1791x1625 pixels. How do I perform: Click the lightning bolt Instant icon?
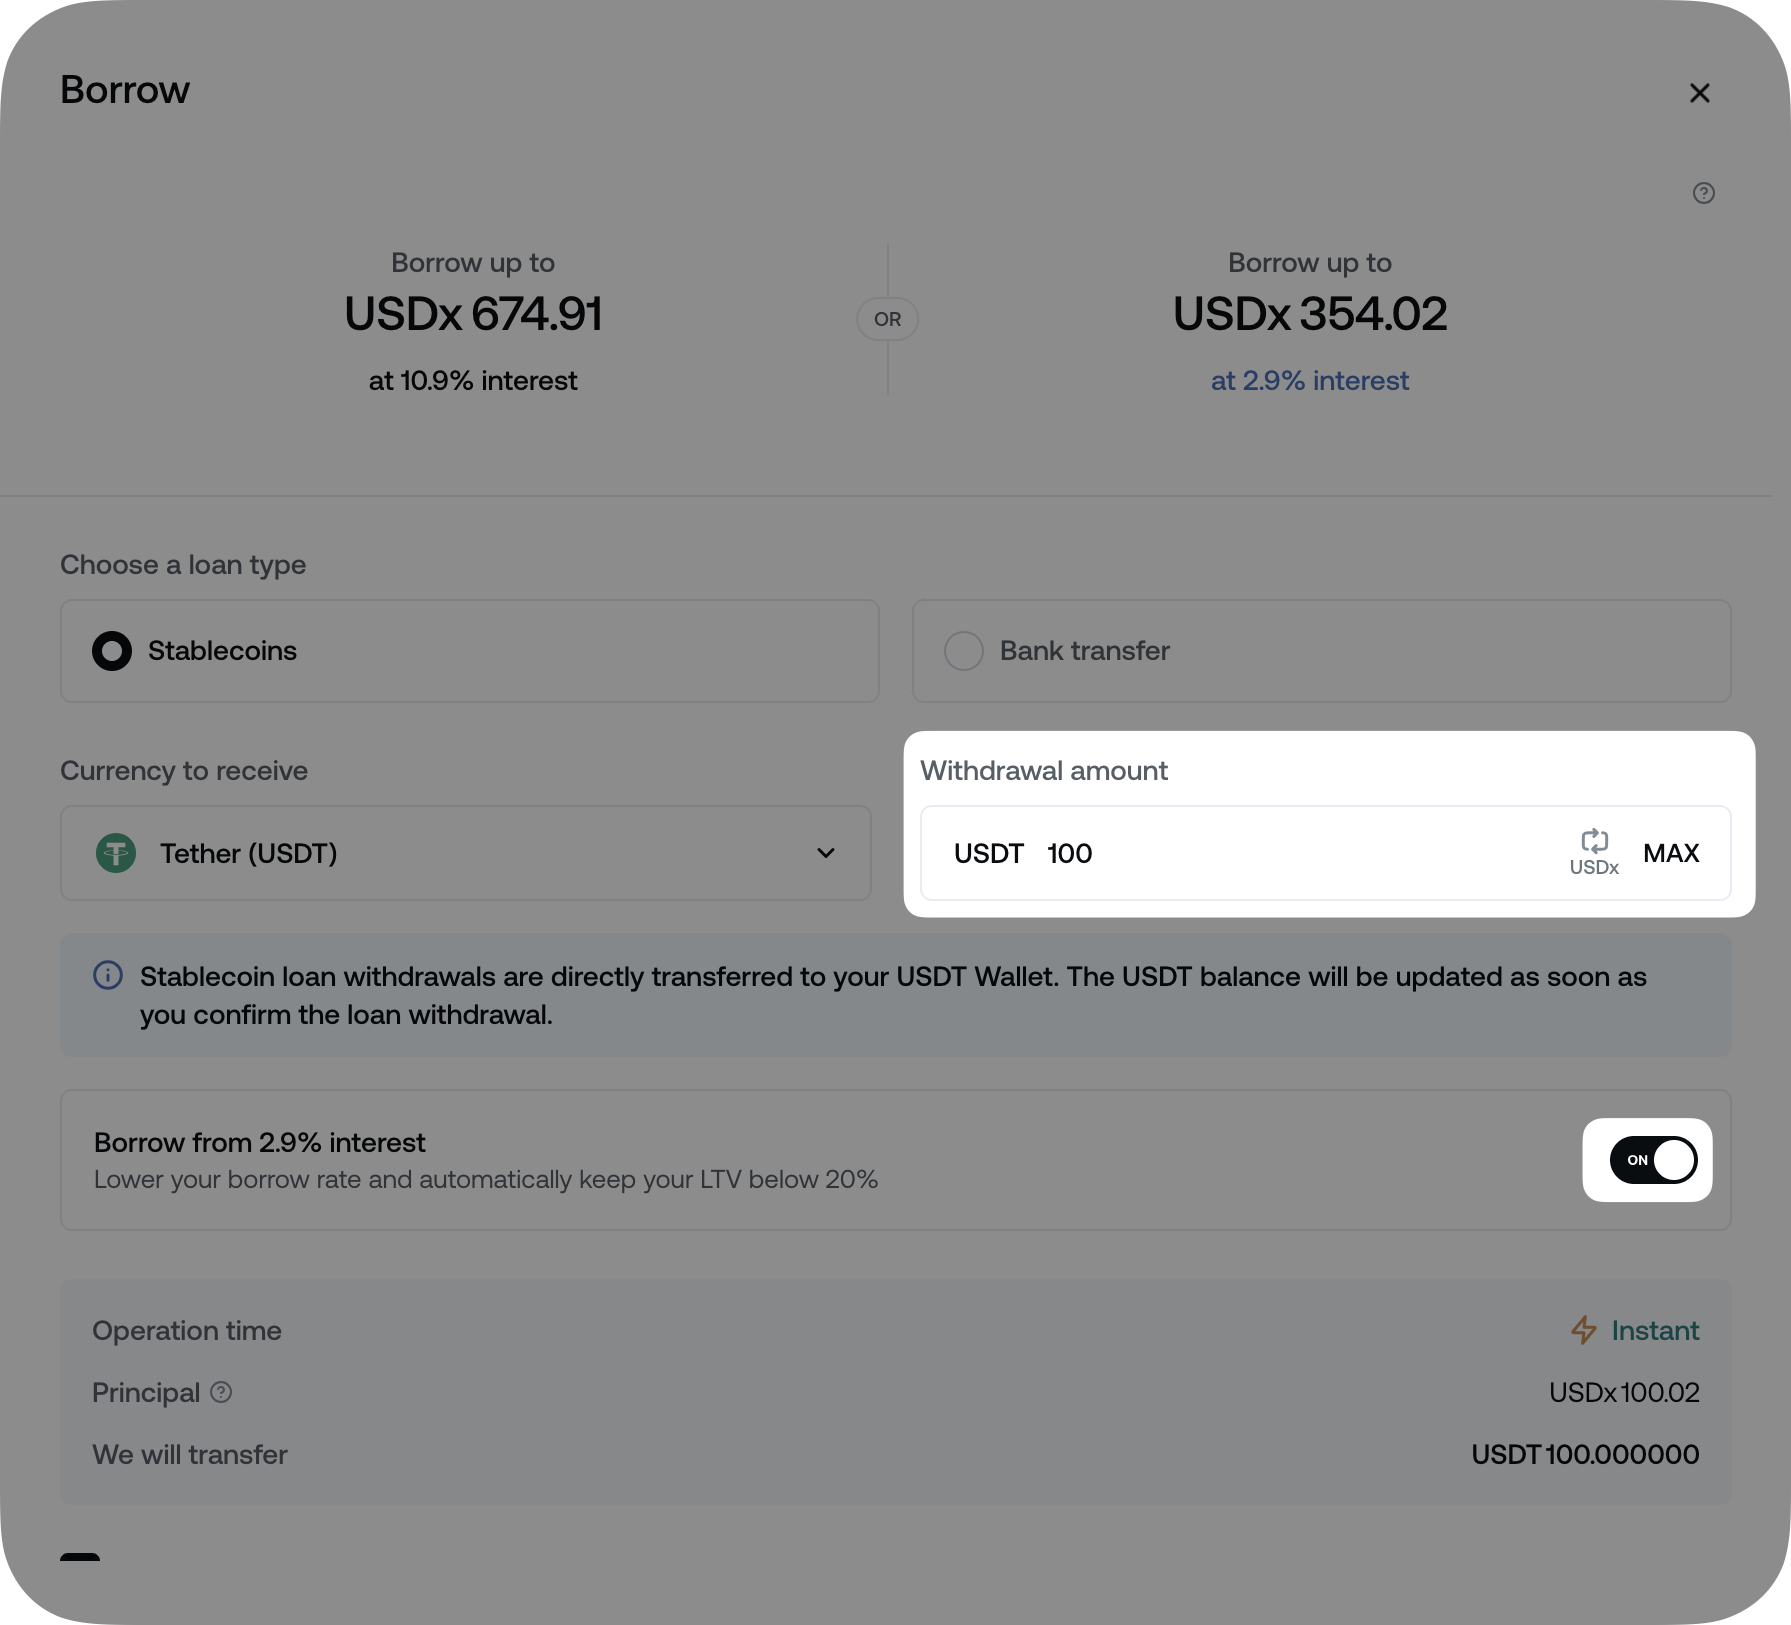[1584, 1330]
